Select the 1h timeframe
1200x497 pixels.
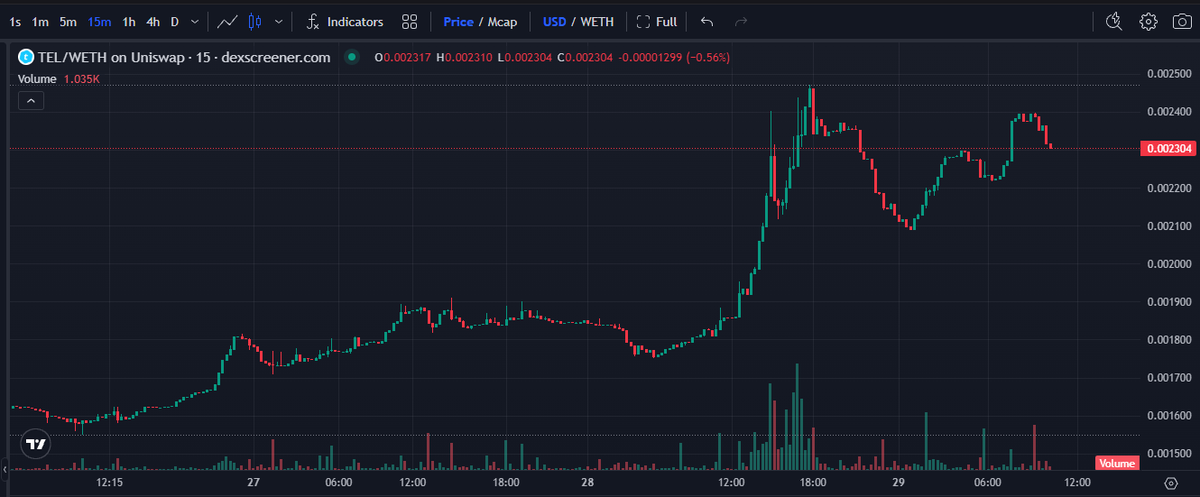pyautogui.click(x=129, y=21)
